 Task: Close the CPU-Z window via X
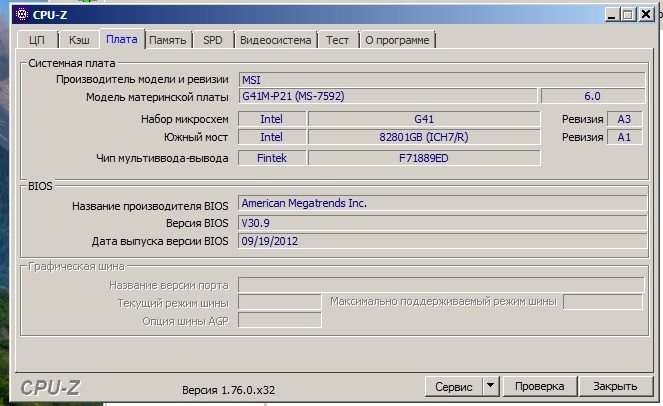[646, 15]
